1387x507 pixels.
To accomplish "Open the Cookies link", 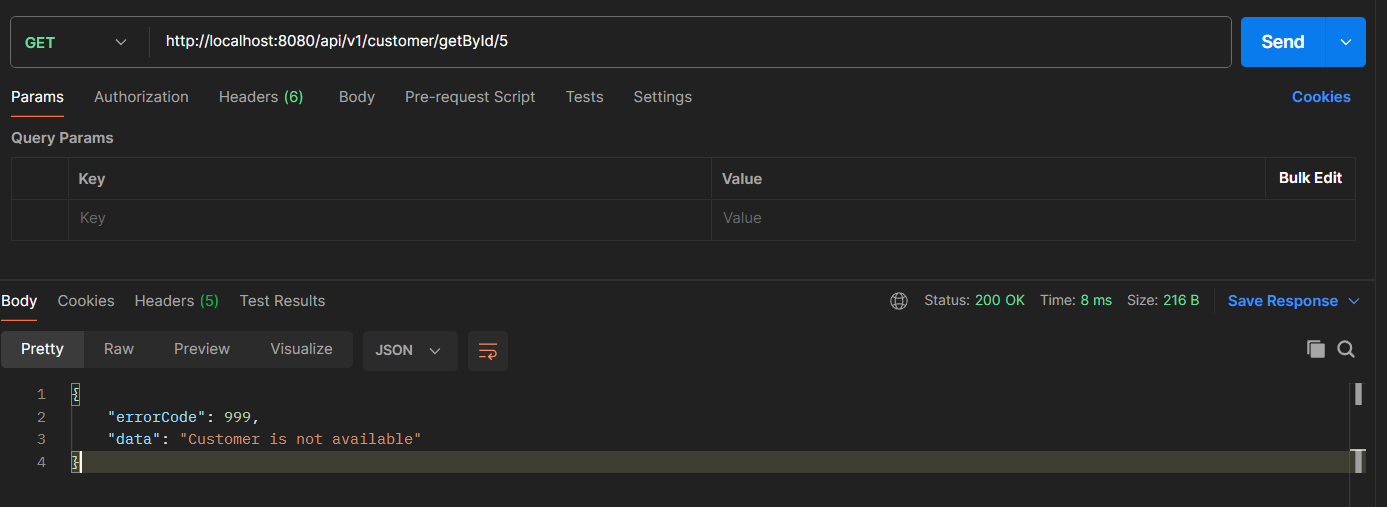I will click(x=1320, y=97).
